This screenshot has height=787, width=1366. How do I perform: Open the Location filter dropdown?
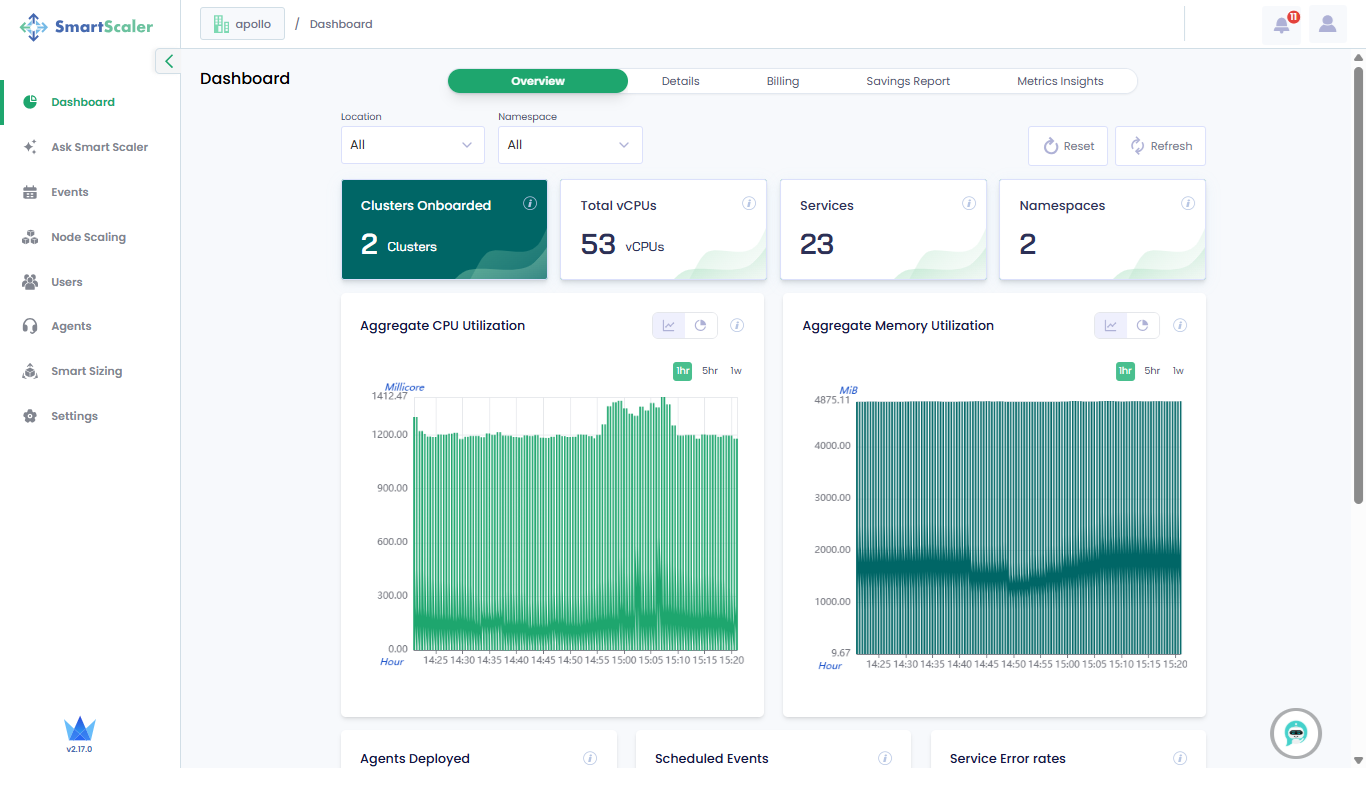(x=412, y=145)
